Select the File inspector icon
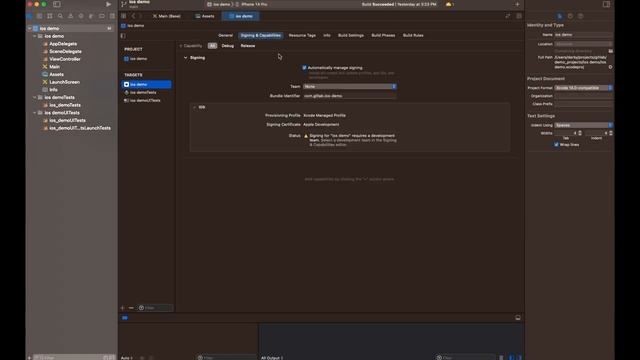The image size is (640, 360). click(x=560, y=16)
